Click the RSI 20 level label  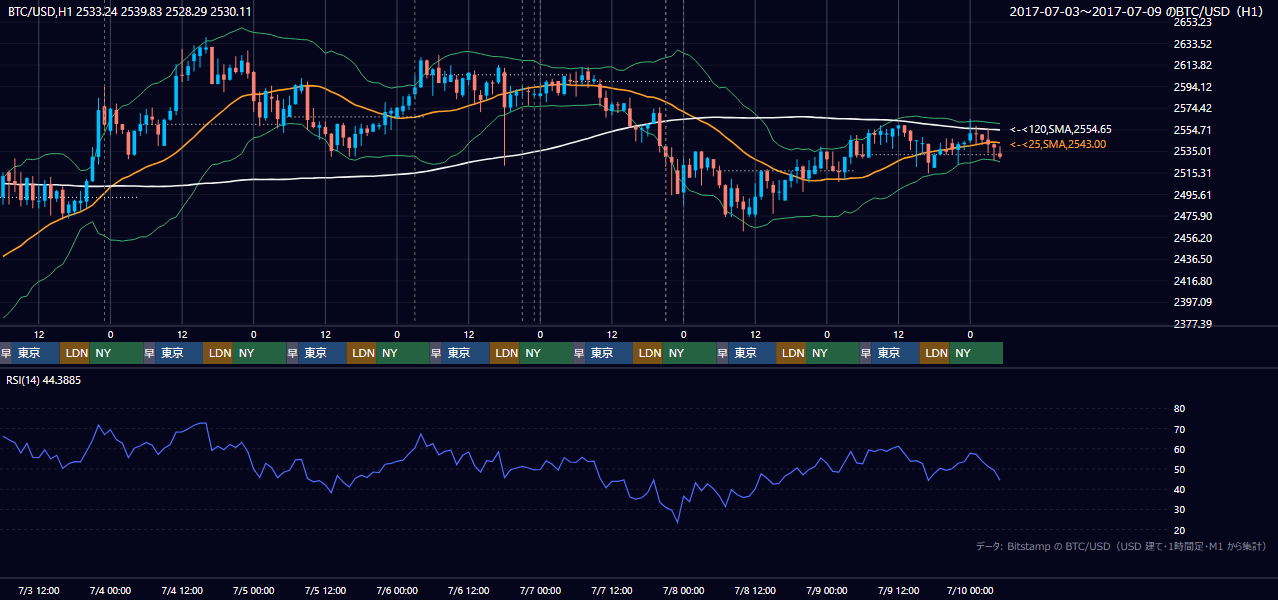[1179, 530]
